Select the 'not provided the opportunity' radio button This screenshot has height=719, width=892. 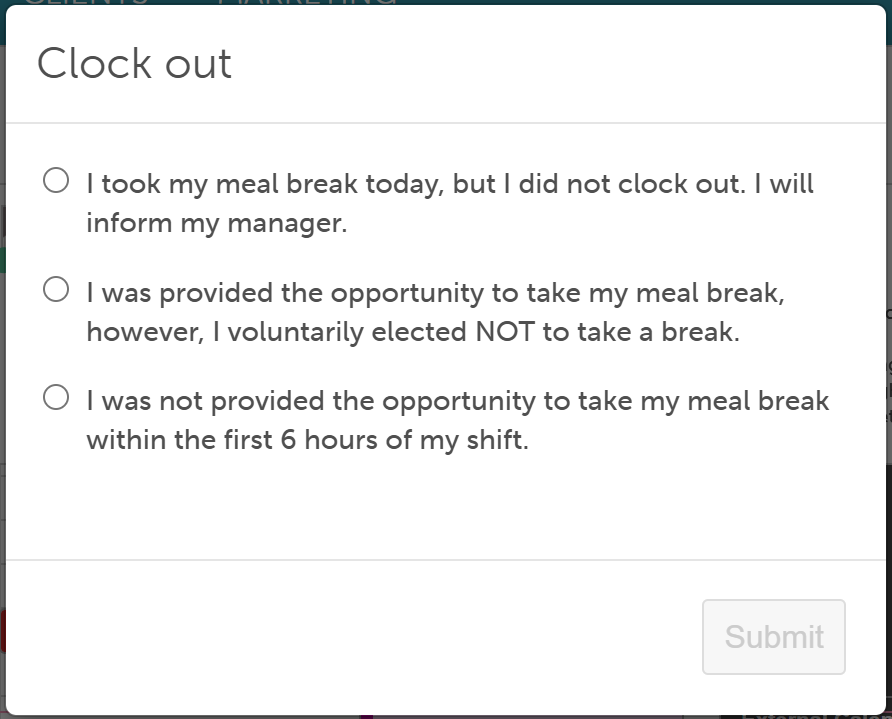[x=56, y=397]
